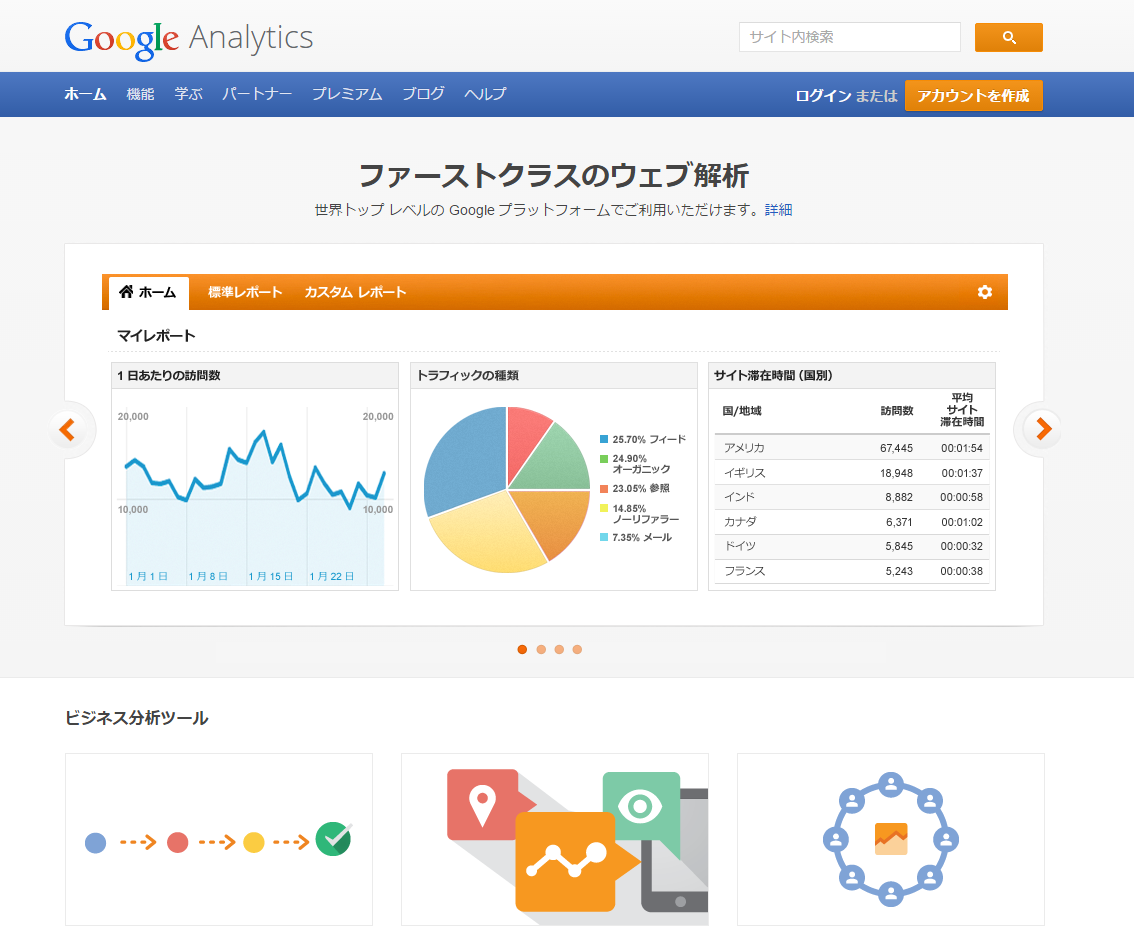Switch to the カスタム レポート tab
The image size is (1134, 934).
(355, 292)
